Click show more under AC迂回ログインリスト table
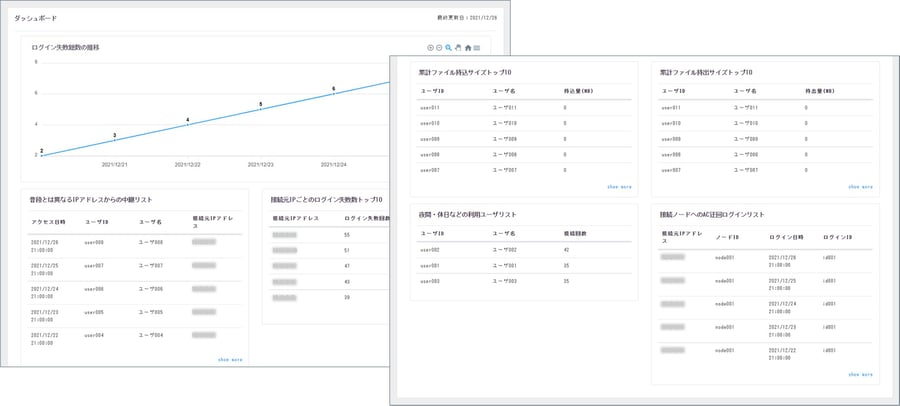This screenshot has height=406, width=900. pos(860,374)
